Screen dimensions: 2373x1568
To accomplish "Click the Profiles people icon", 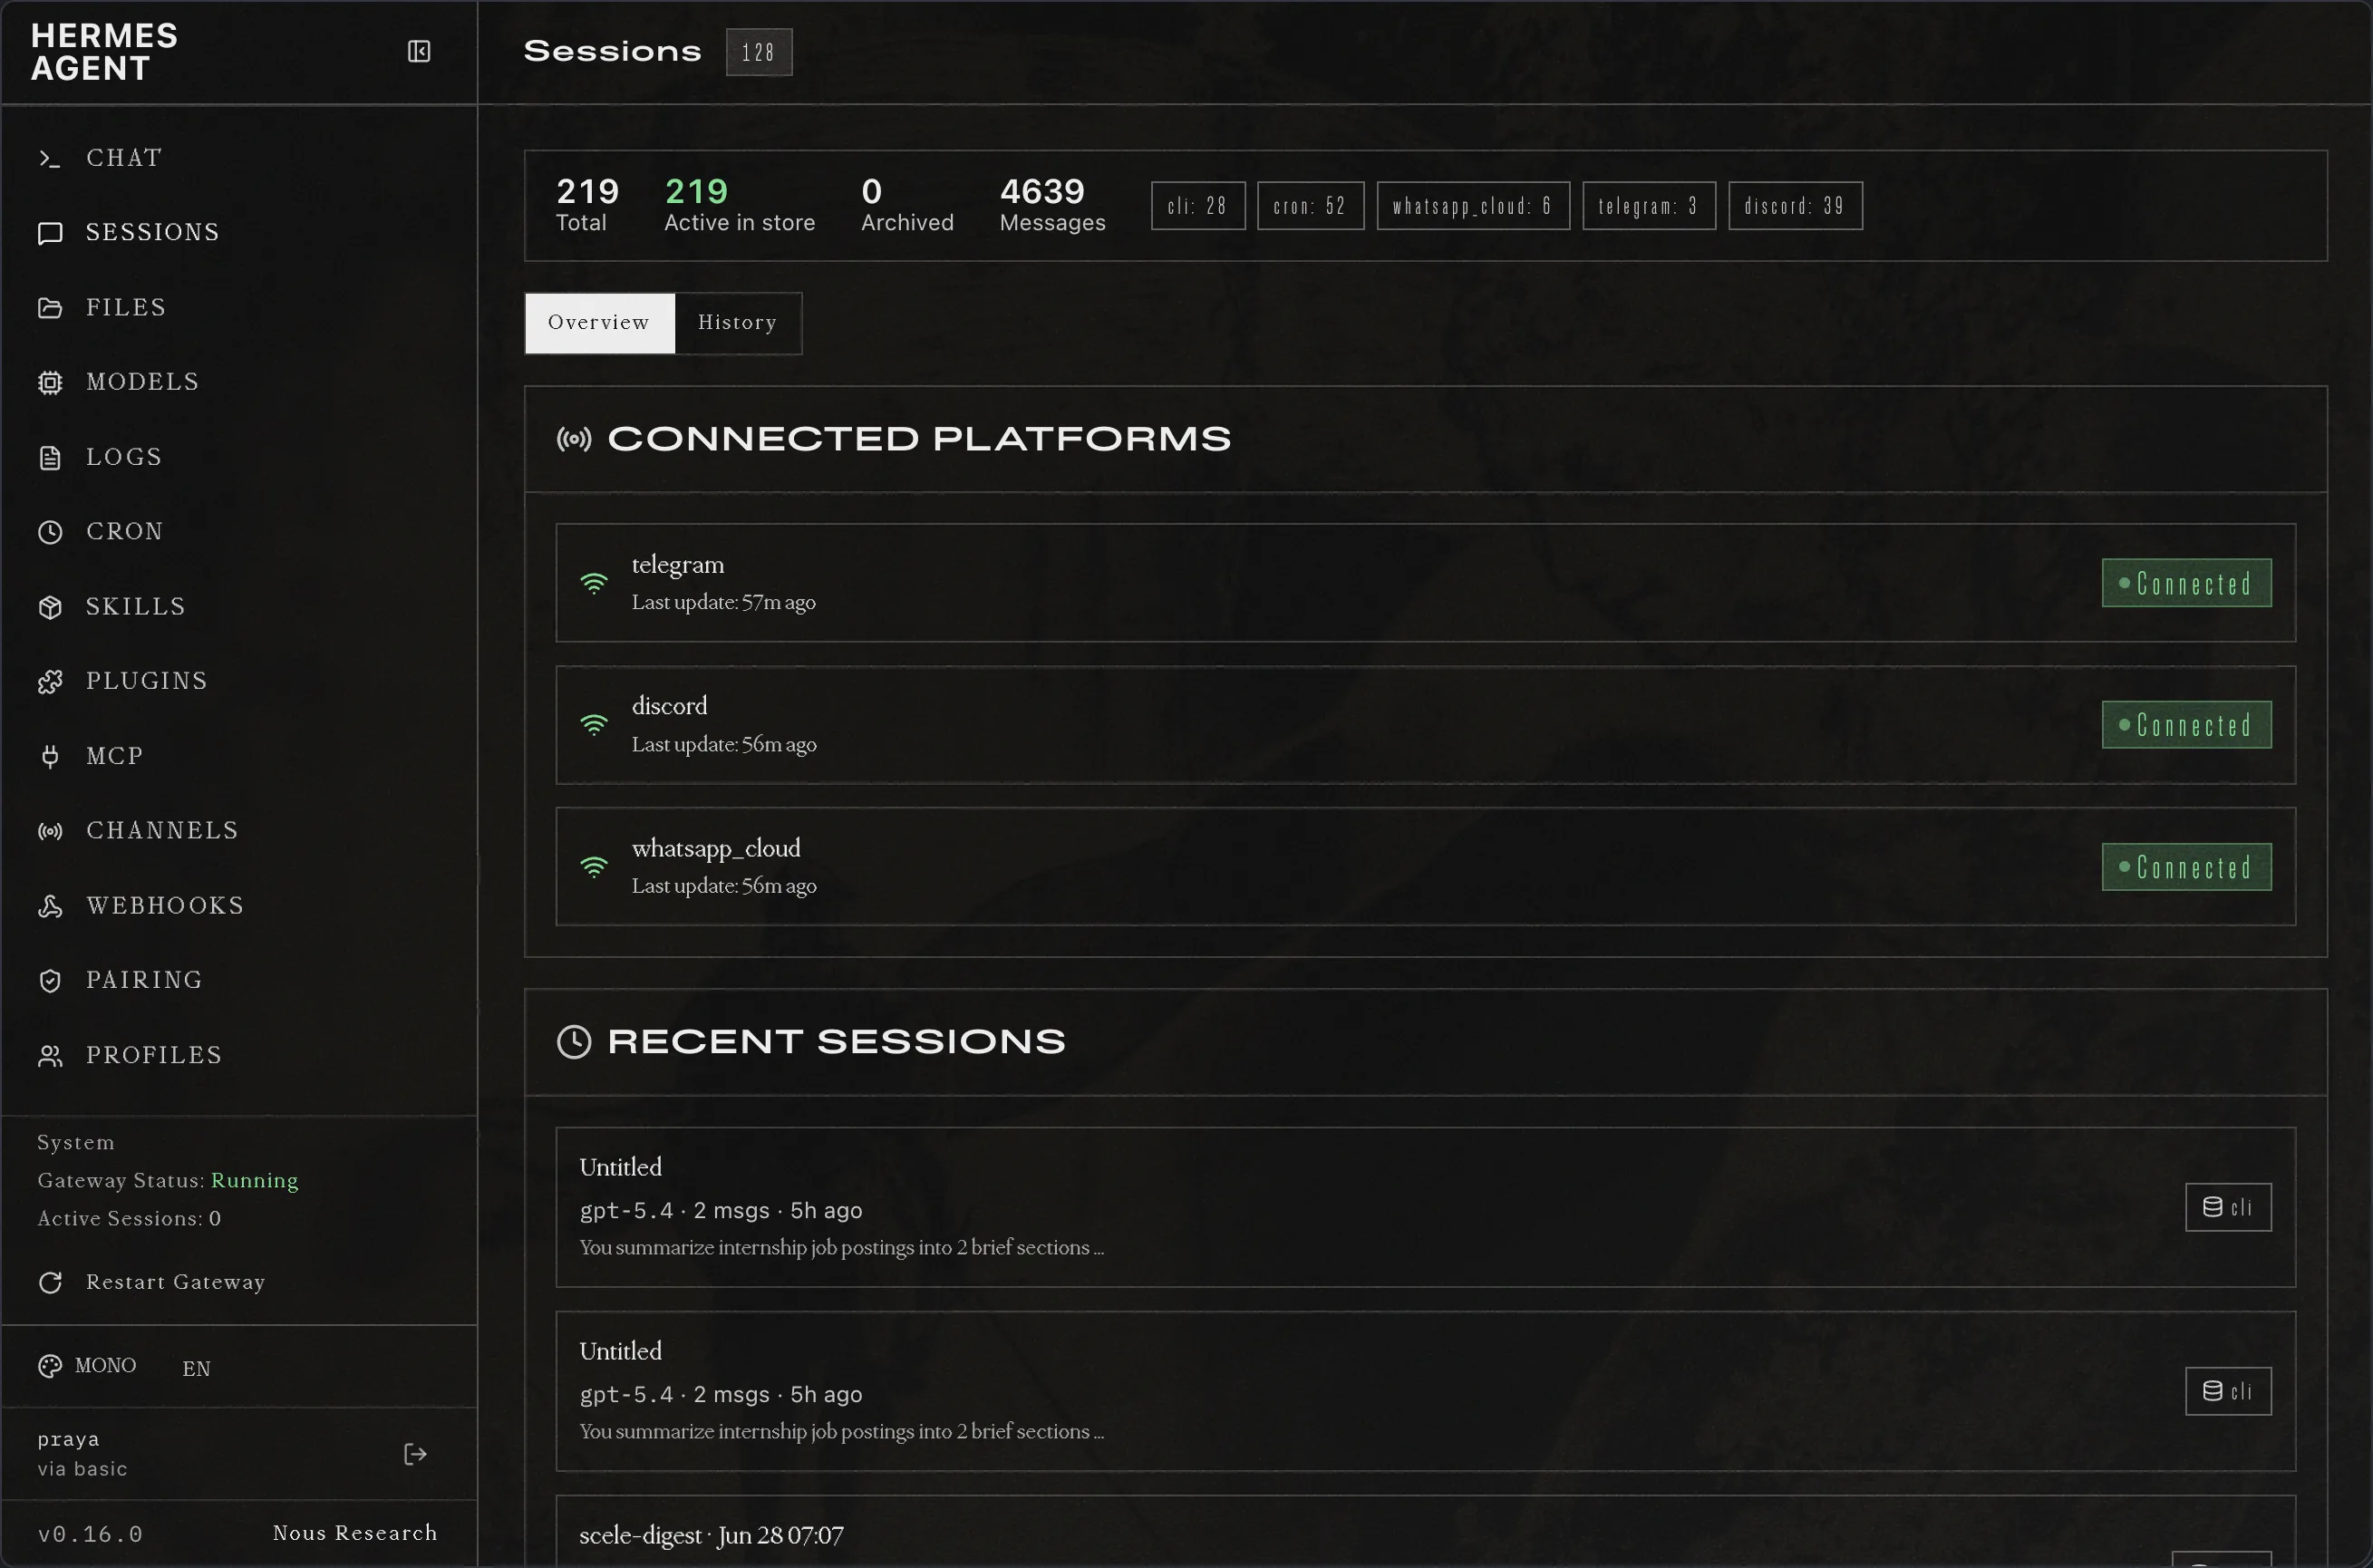I will point(50,1055).
